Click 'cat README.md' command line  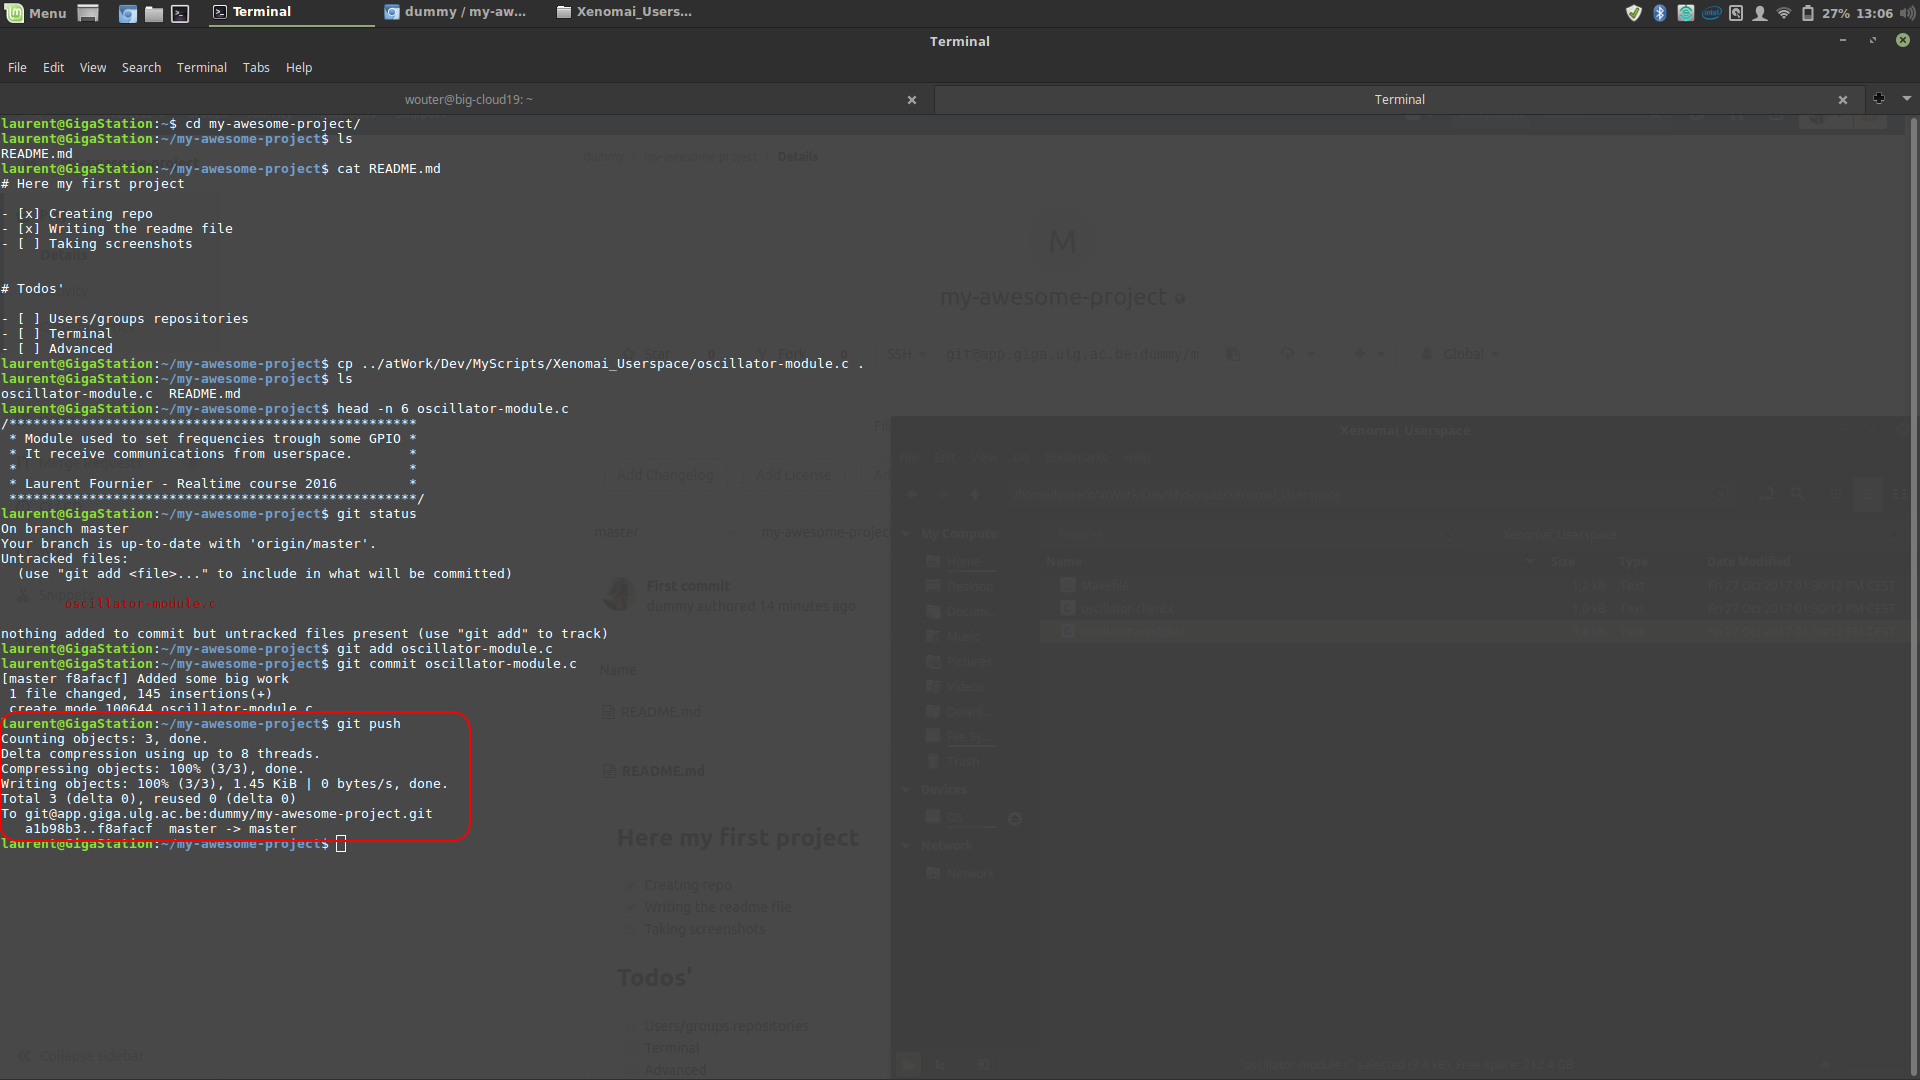point(221,169)
